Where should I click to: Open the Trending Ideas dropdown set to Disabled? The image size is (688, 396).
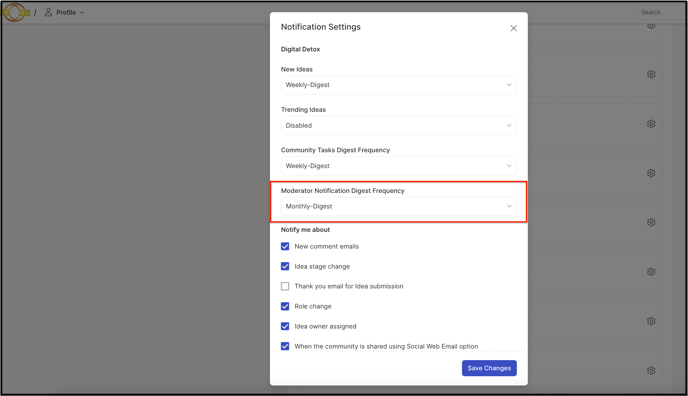point(398,125)
